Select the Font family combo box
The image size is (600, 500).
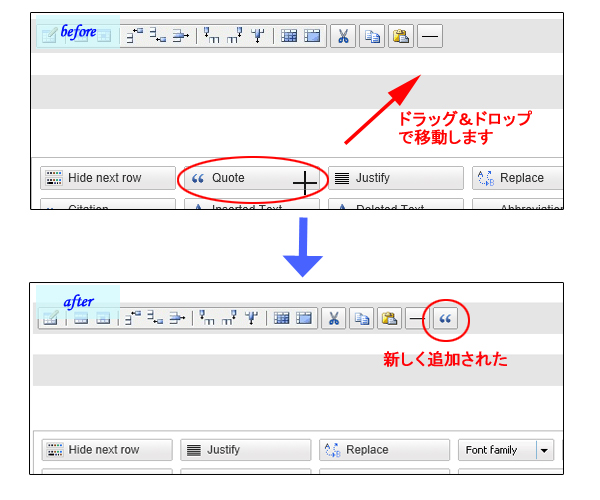pos(497,450)
